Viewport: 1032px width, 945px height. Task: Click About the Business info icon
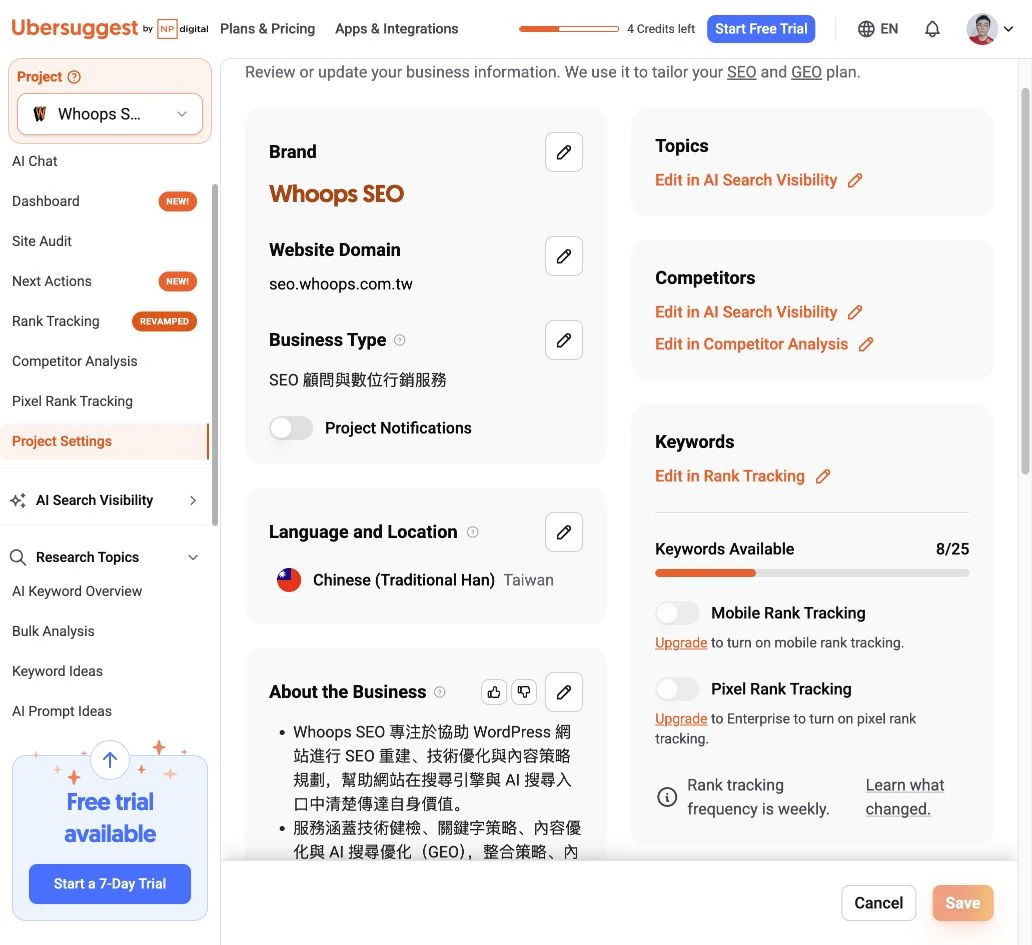pos(440,692)
